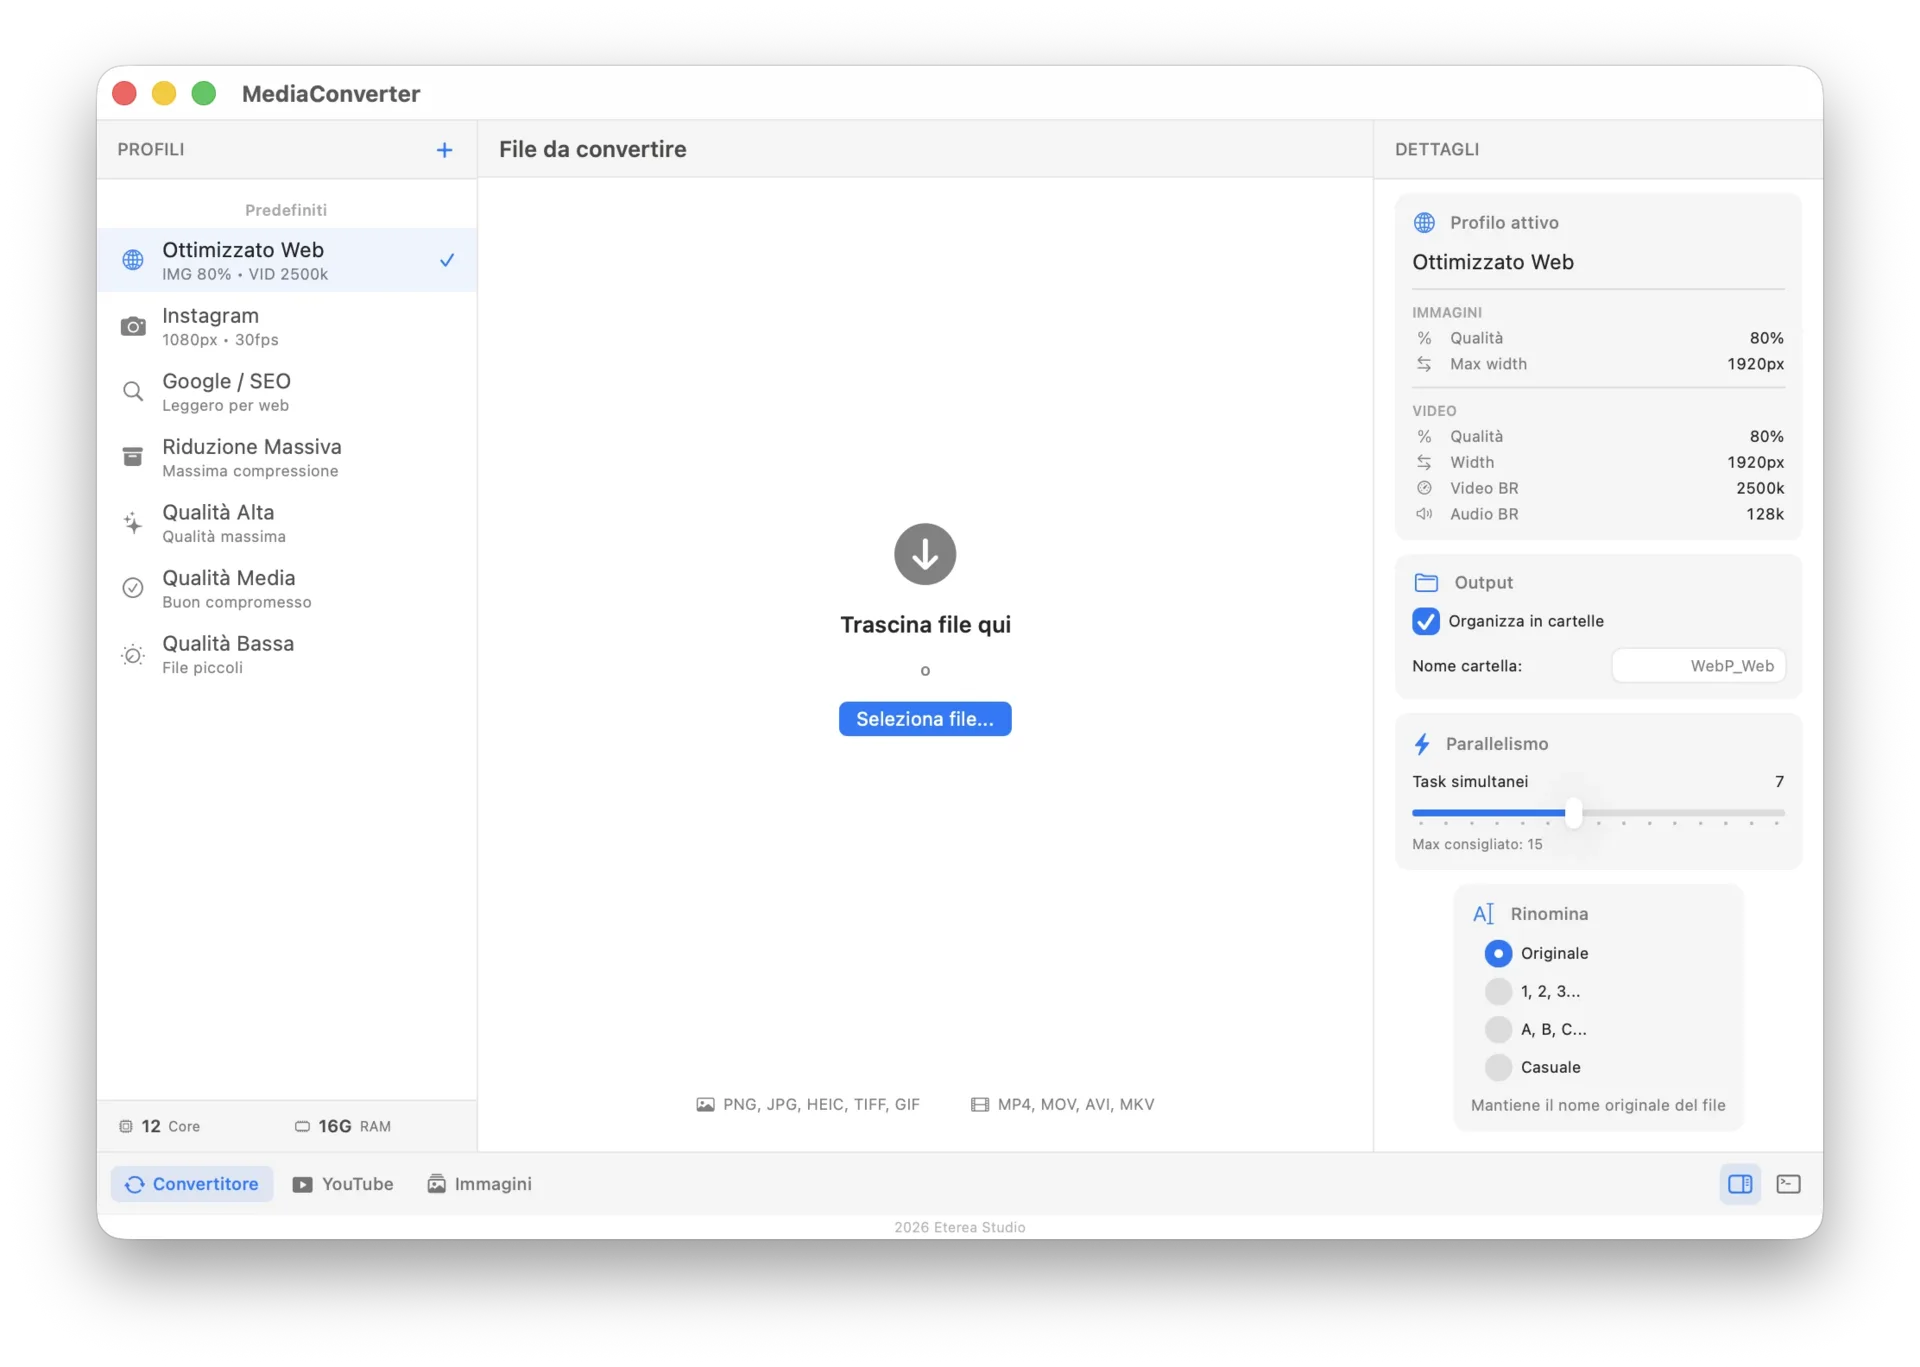This screenshot has height=1367, width=1920.
Task: Click the globe icon beside Profilo attivo
Action: (x=1424, y=222)
